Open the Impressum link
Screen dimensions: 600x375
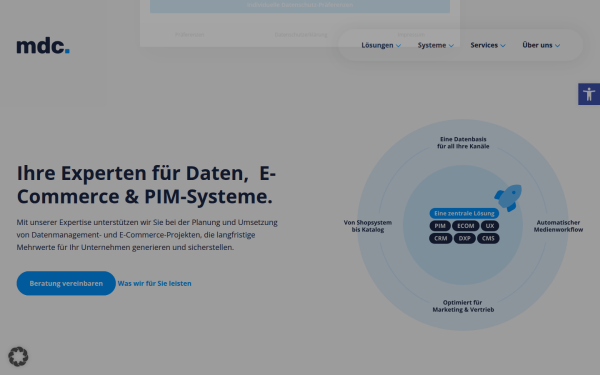coord(411,35)
